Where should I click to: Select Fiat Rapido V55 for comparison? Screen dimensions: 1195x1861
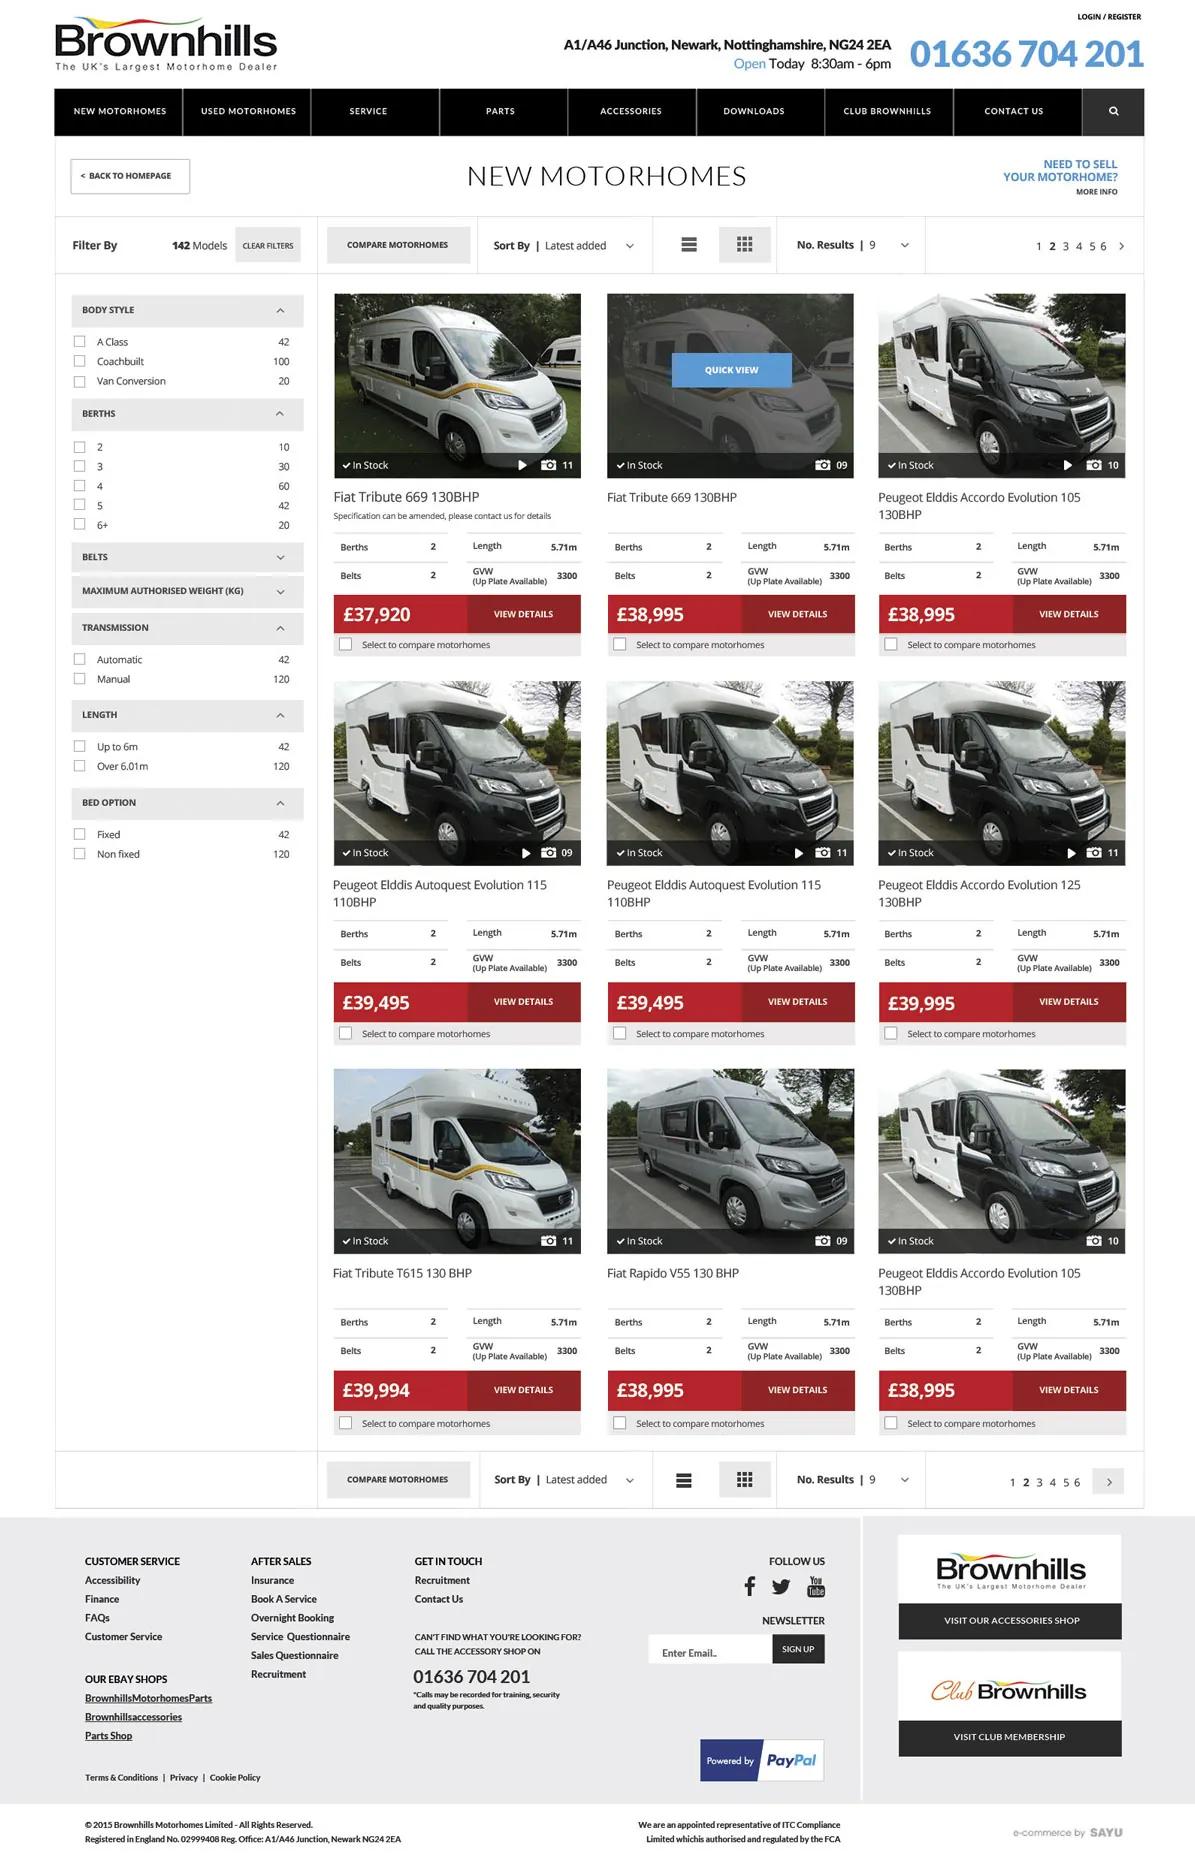tap(619, 1423)
